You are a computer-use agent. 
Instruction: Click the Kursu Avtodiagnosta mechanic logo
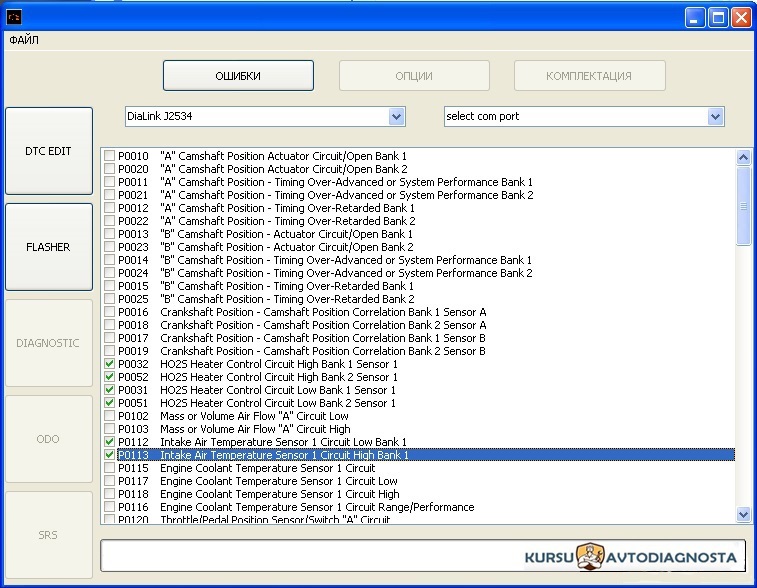click(x=590, y=556)
